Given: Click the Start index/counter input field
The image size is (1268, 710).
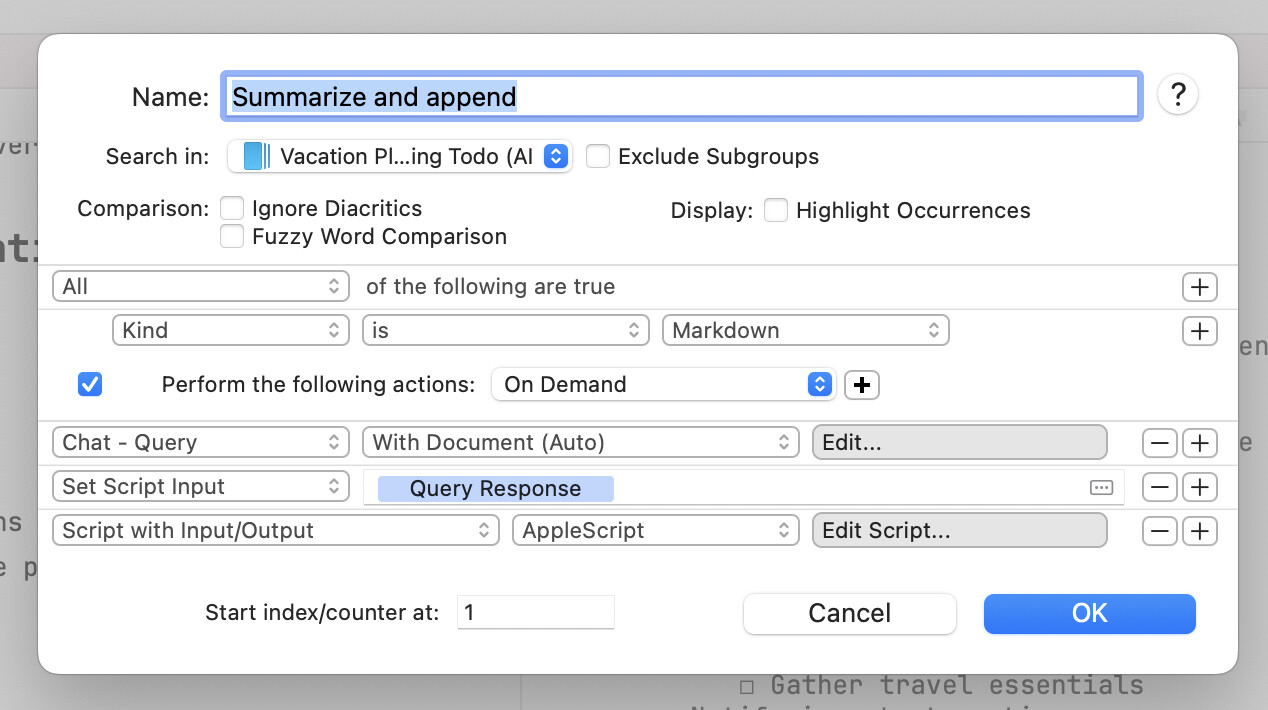Looking at the screenshot, I should (x=535, y=613).
